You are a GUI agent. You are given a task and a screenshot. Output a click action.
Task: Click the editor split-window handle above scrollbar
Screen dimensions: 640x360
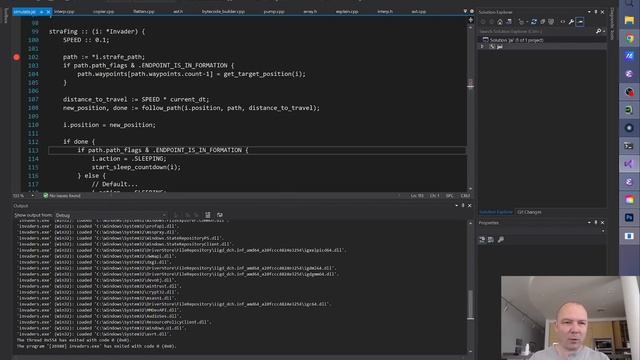(470, 20)
